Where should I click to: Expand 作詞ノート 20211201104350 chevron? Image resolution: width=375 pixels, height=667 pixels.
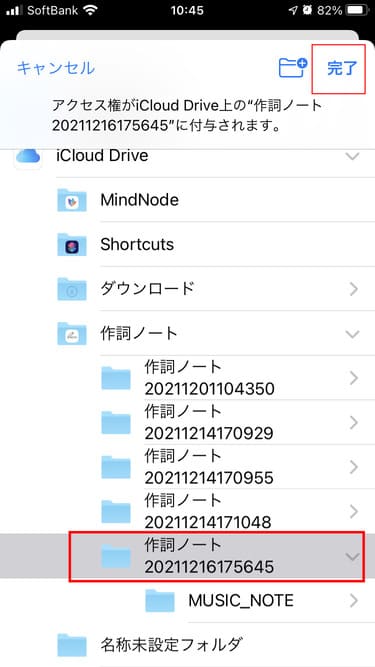(x=353, y=378)
